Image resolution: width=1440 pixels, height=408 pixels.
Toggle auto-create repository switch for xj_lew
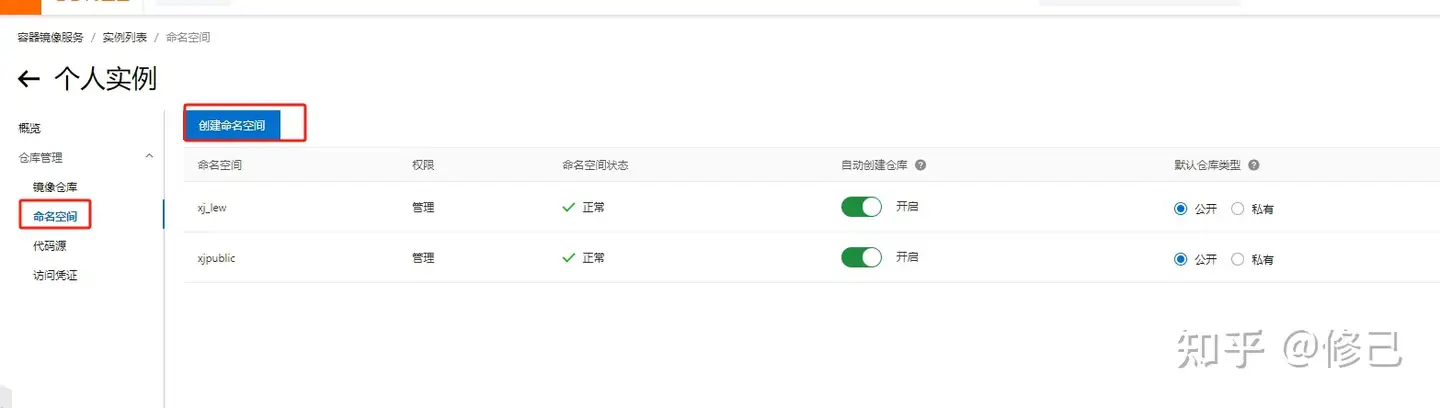click(861, 207)
